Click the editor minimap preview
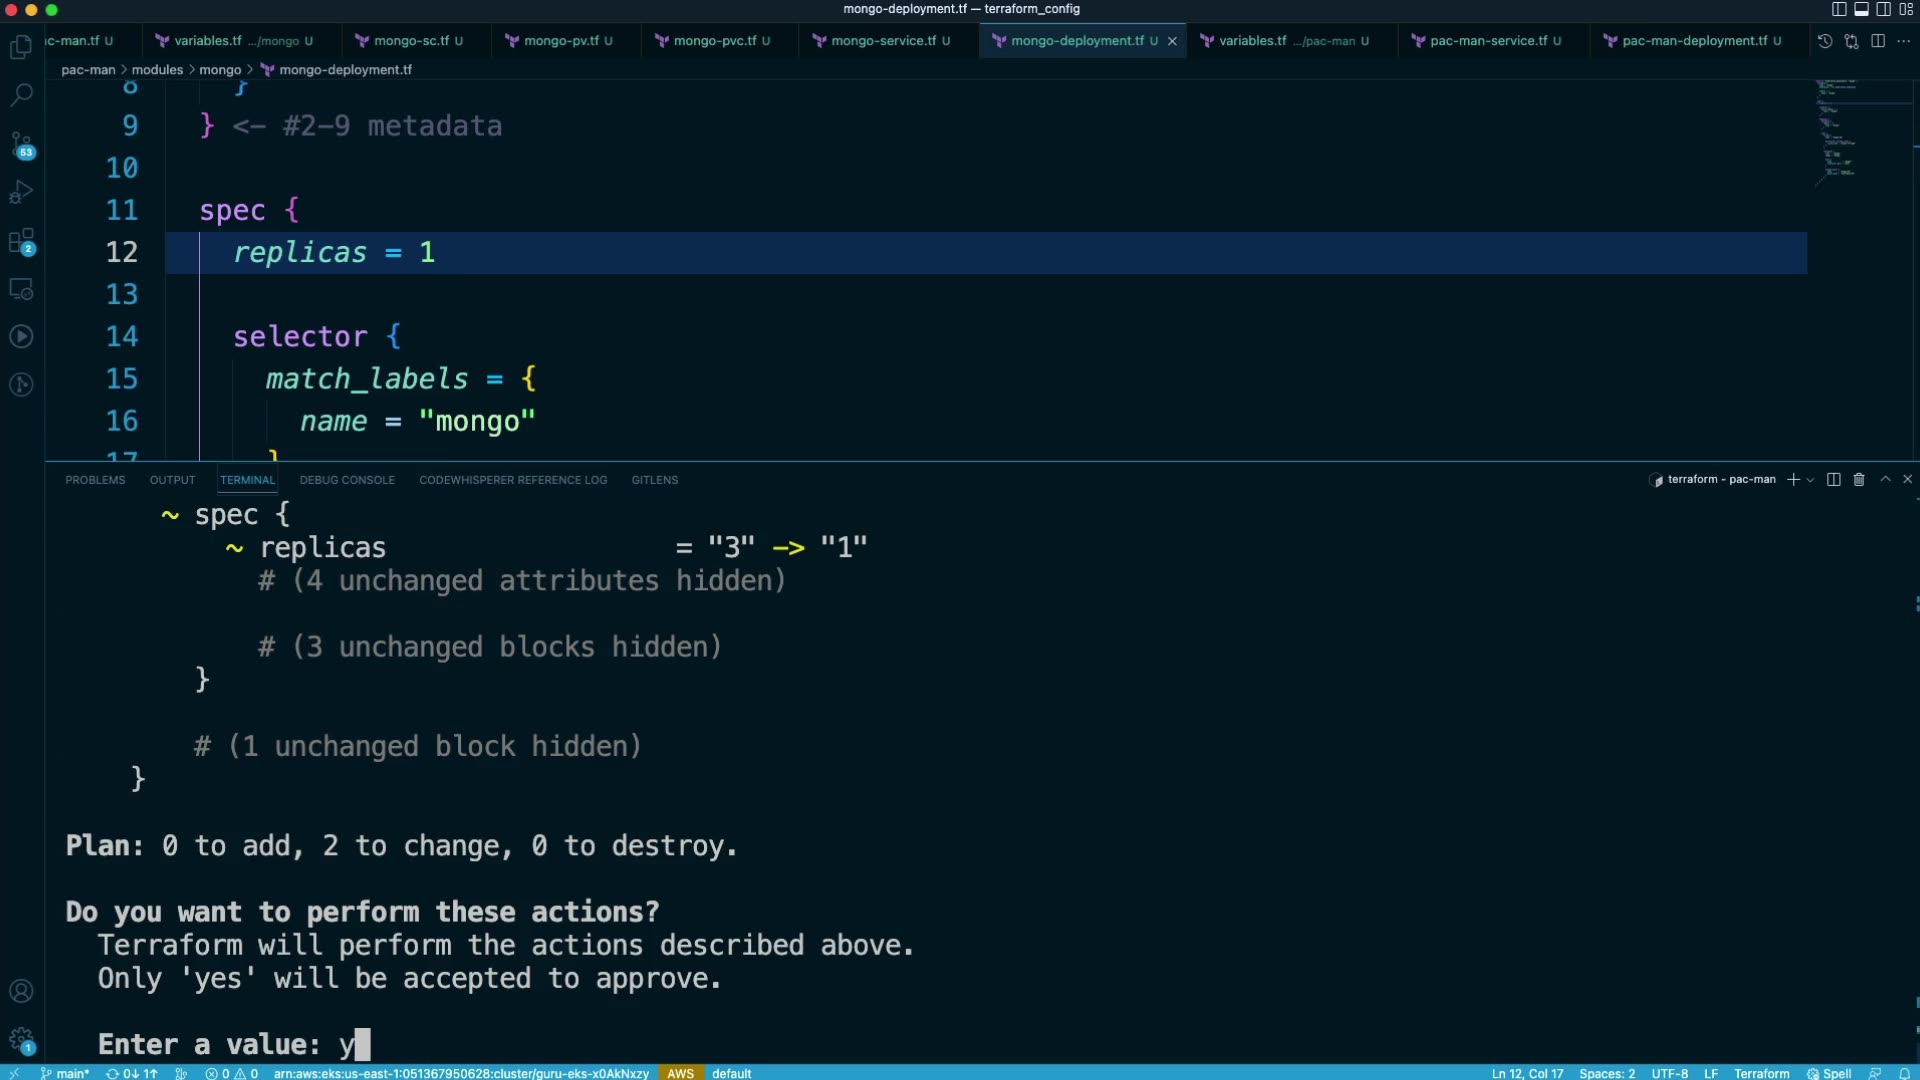 [x=1838, y=130]
